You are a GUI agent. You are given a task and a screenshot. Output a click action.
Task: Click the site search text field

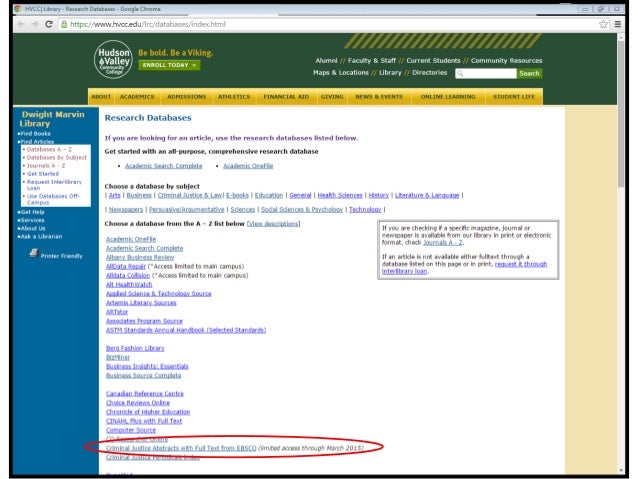coord(486,73)
